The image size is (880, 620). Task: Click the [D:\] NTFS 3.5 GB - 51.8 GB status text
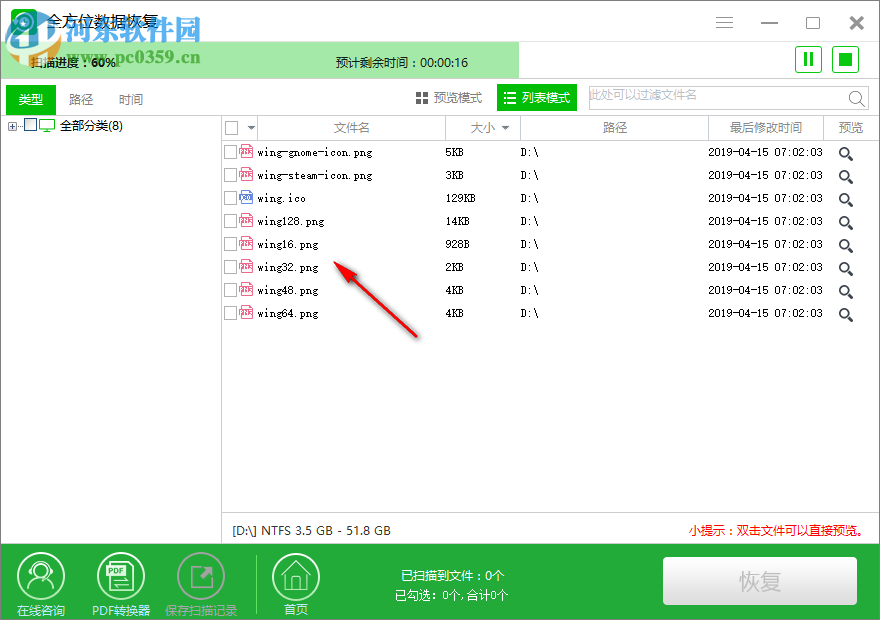[x=311, y=531]
